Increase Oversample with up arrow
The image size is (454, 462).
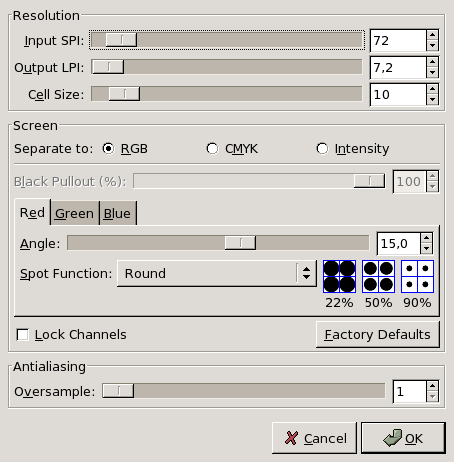(x=432, y=386)
